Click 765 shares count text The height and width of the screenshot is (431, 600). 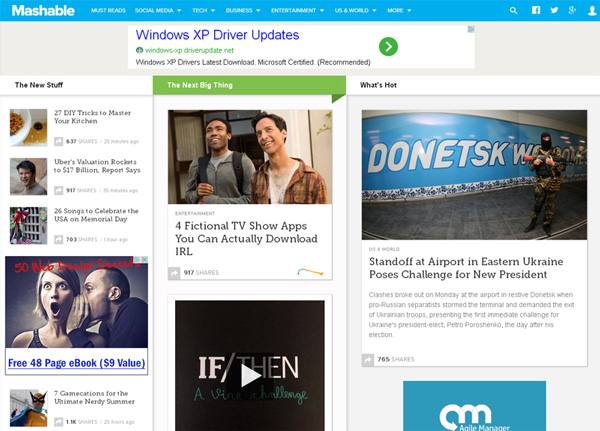pos(396,359)
